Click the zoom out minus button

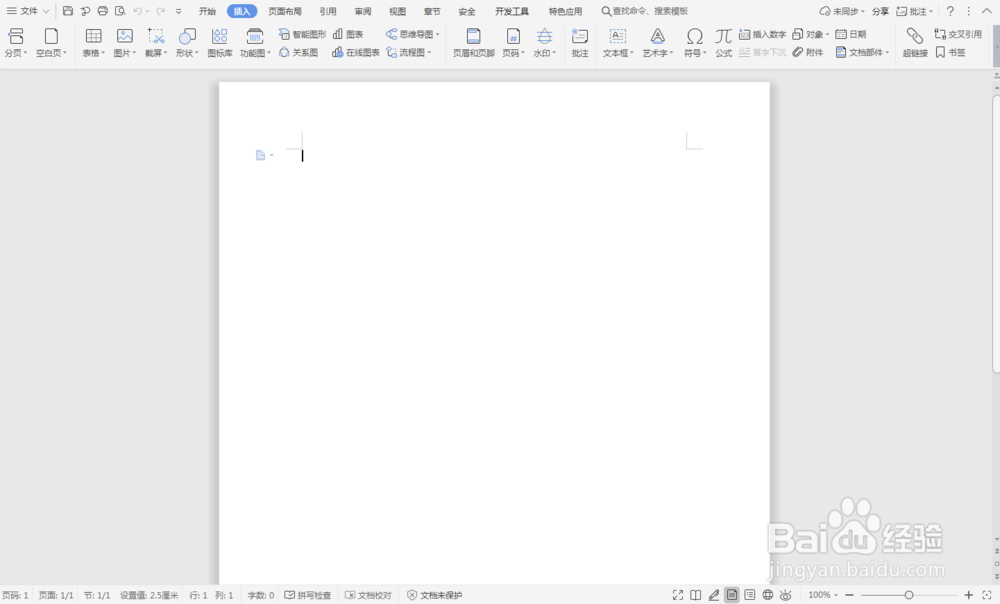849,595
